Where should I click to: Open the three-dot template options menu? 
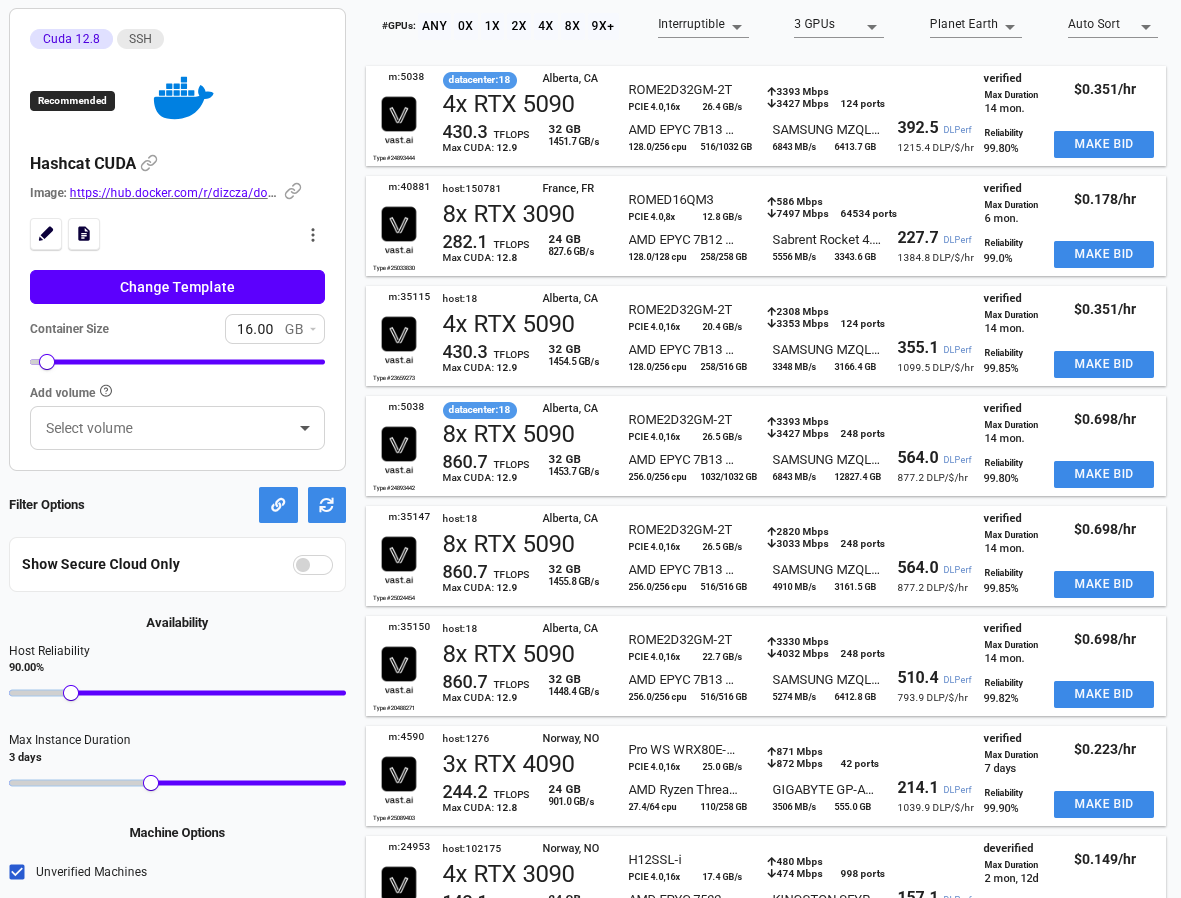point(313,235)
